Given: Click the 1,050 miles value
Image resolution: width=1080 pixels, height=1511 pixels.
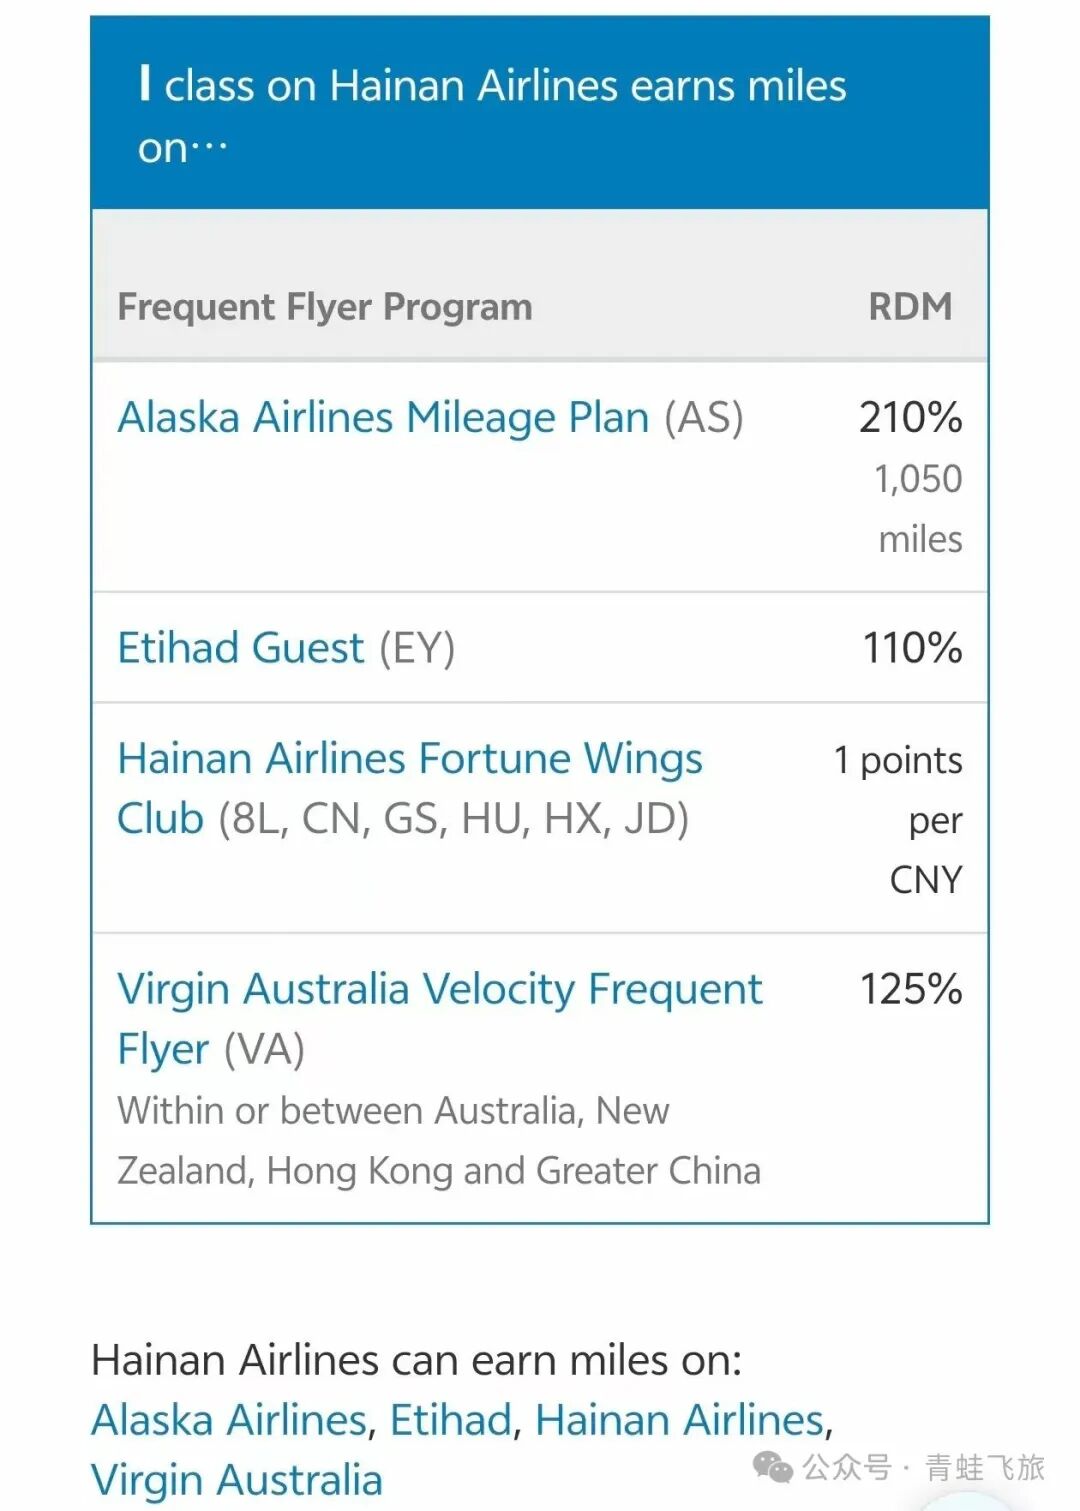Looking at the screenshot, I should 918,508.
